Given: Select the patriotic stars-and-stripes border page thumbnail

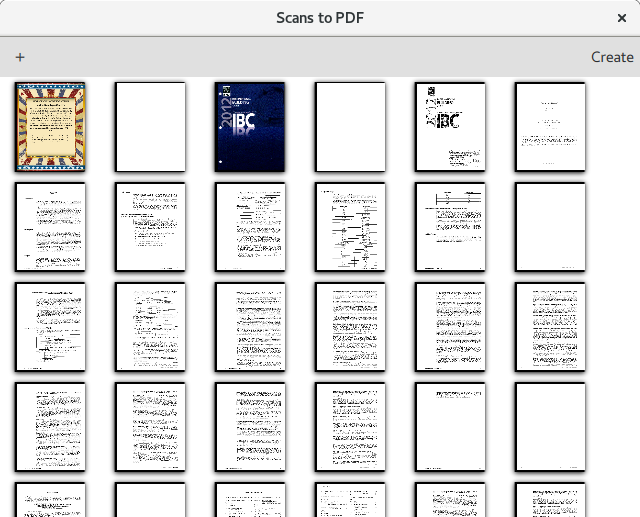Looking at the screenshot, I should click(50, 127).
